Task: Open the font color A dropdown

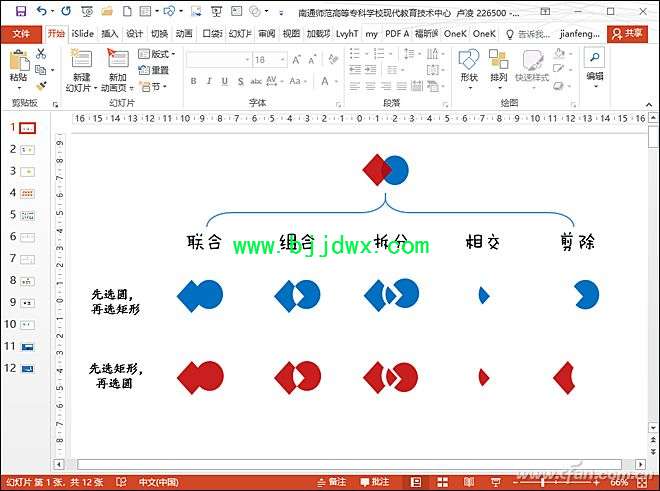Action: tap(329, 81)
